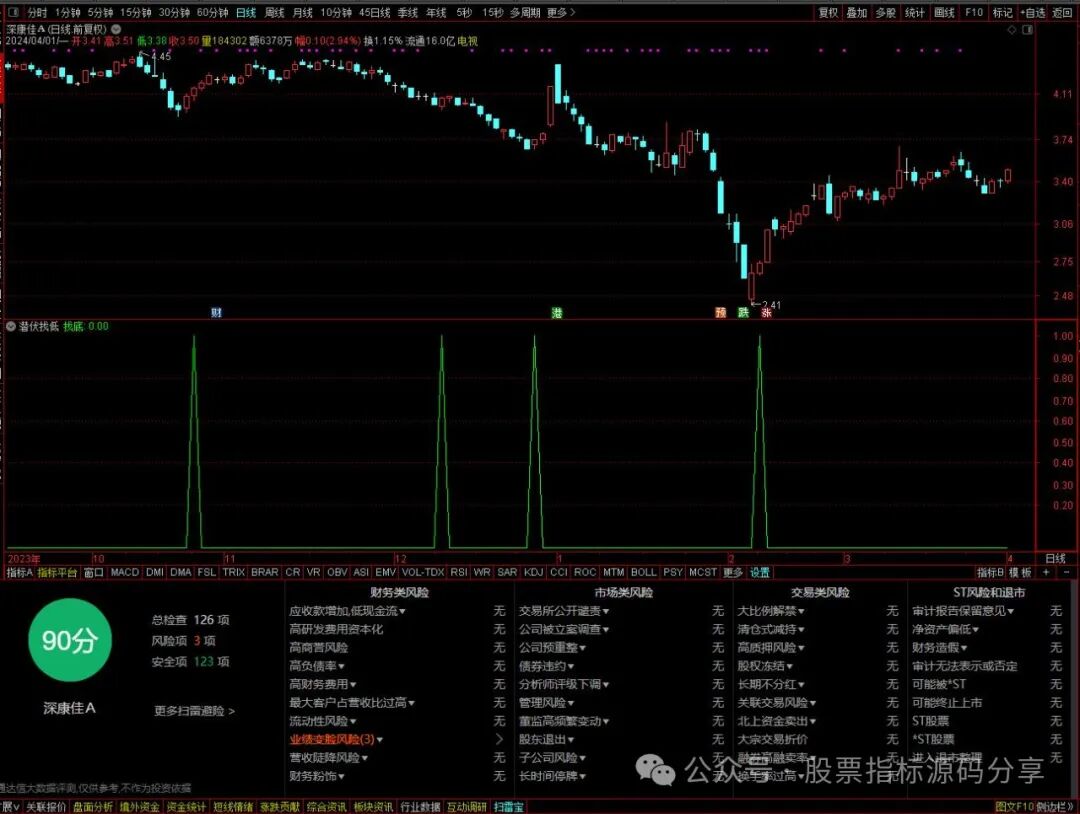Select the BOLL indicator

tap(643, 572)
